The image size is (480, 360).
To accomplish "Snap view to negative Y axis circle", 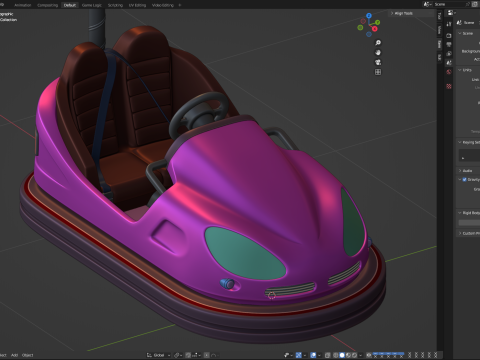I will 360,28.
